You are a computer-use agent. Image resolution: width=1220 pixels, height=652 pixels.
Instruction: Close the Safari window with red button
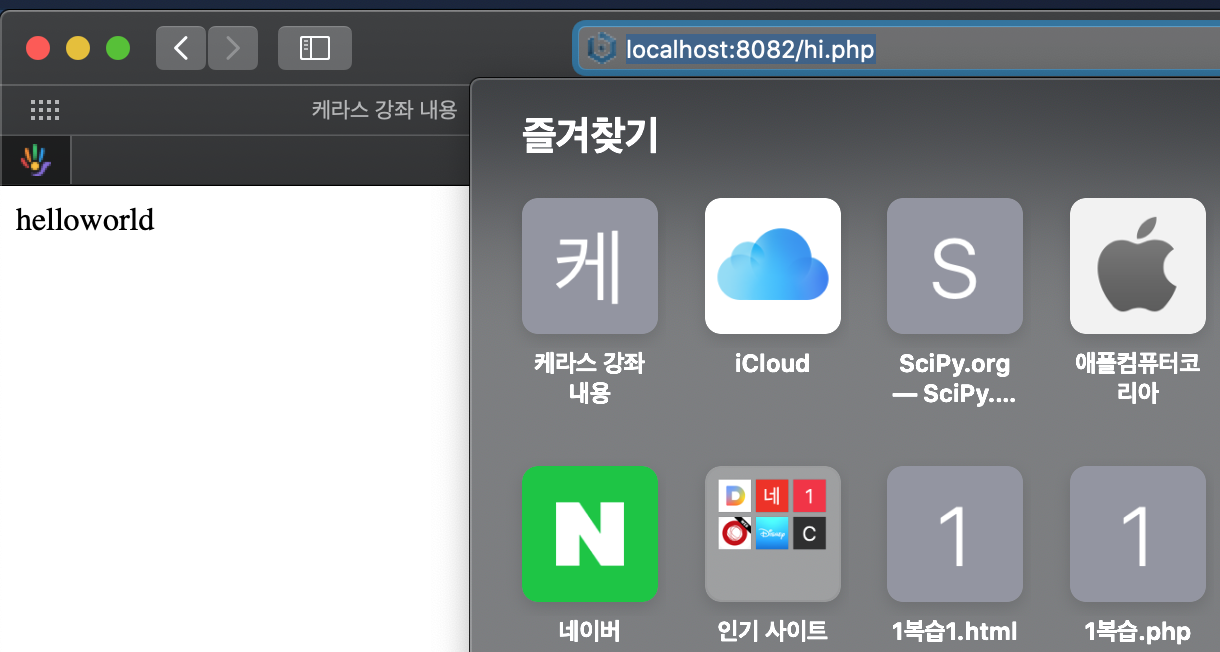click(x=38, y=48)
